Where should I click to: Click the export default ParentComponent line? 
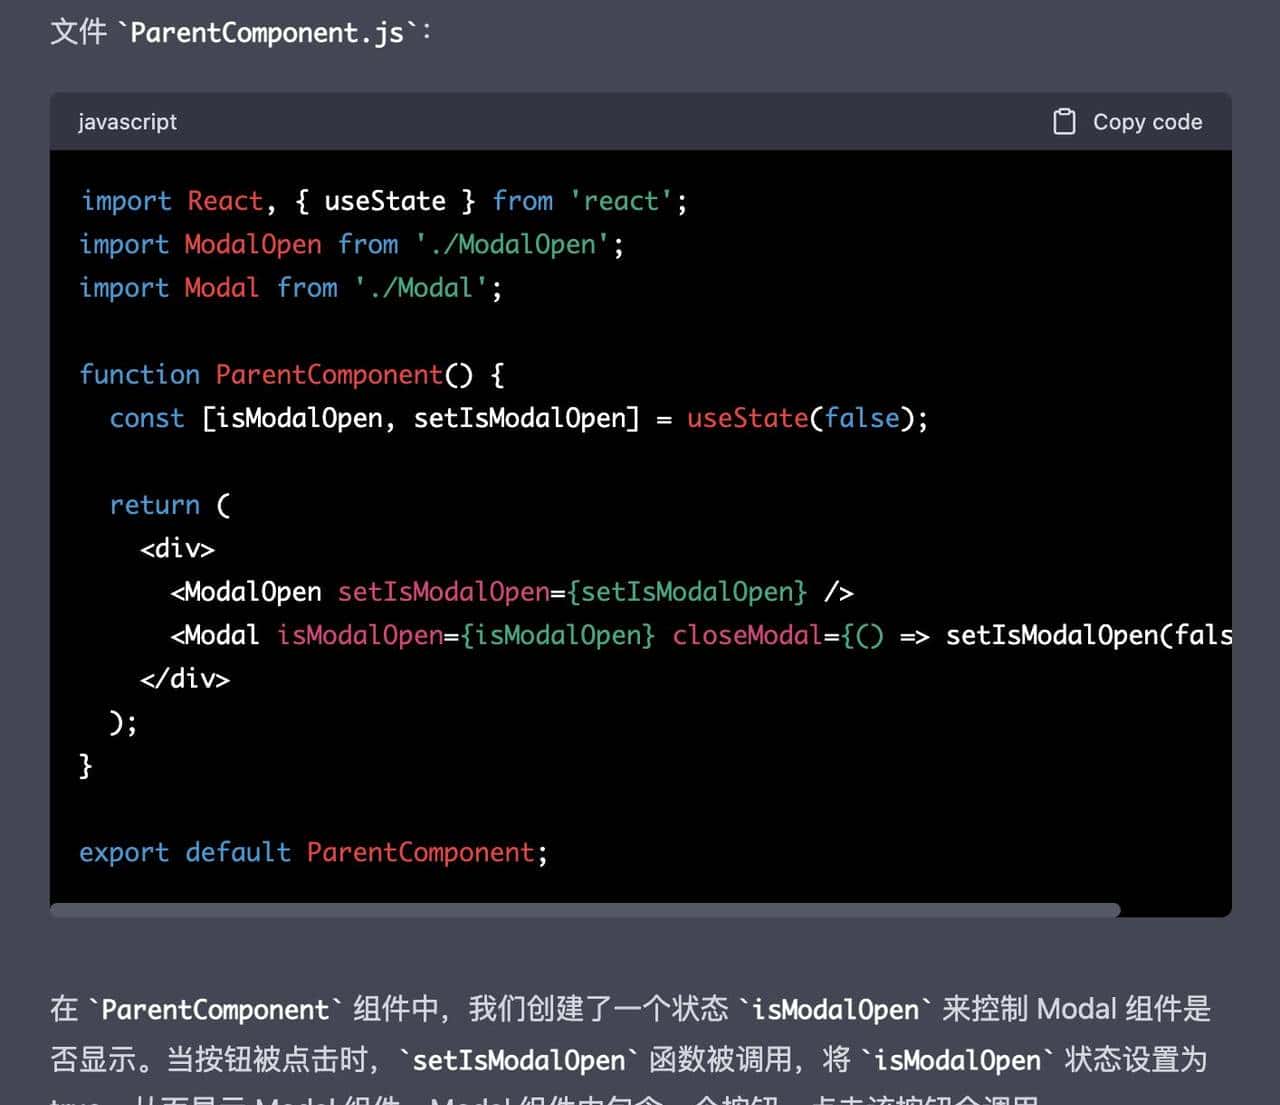coord(313,853)
